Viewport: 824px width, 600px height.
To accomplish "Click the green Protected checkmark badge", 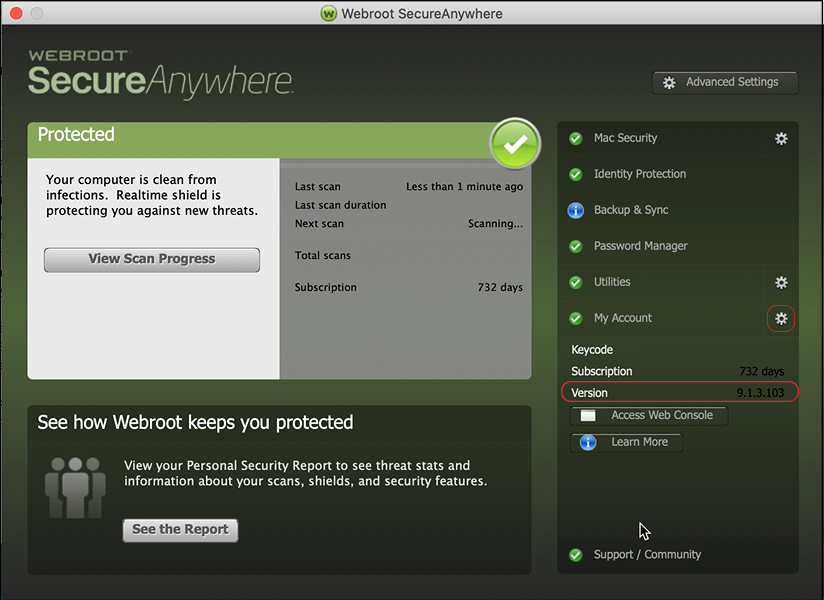I will pyautogui.click(x=514, y=144).
